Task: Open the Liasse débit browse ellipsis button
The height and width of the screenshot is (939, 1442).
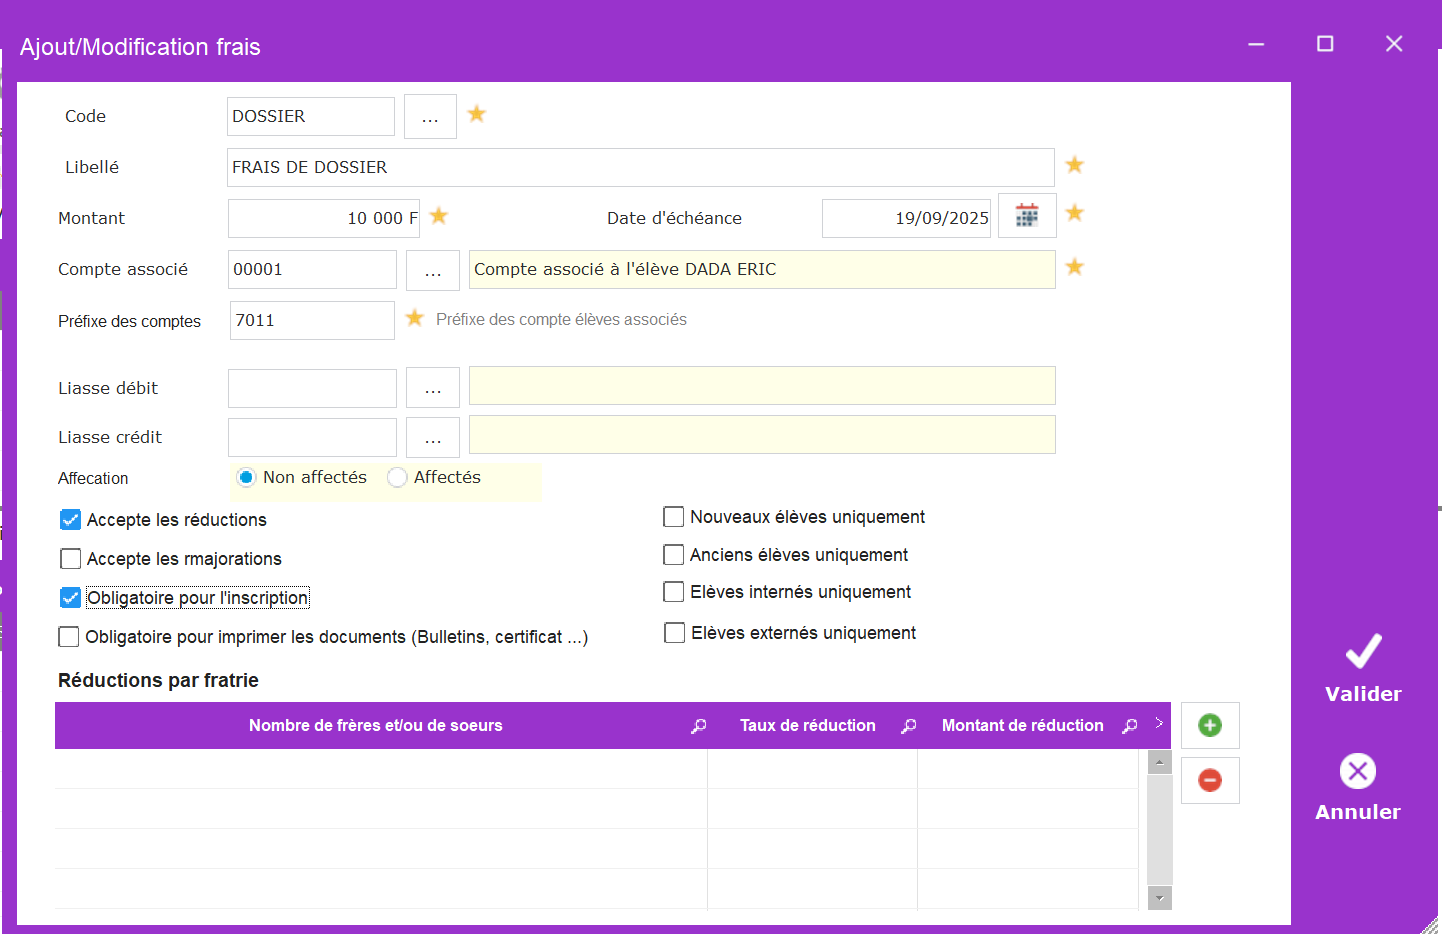Action: pyautogui.click(x=432, y=388)
